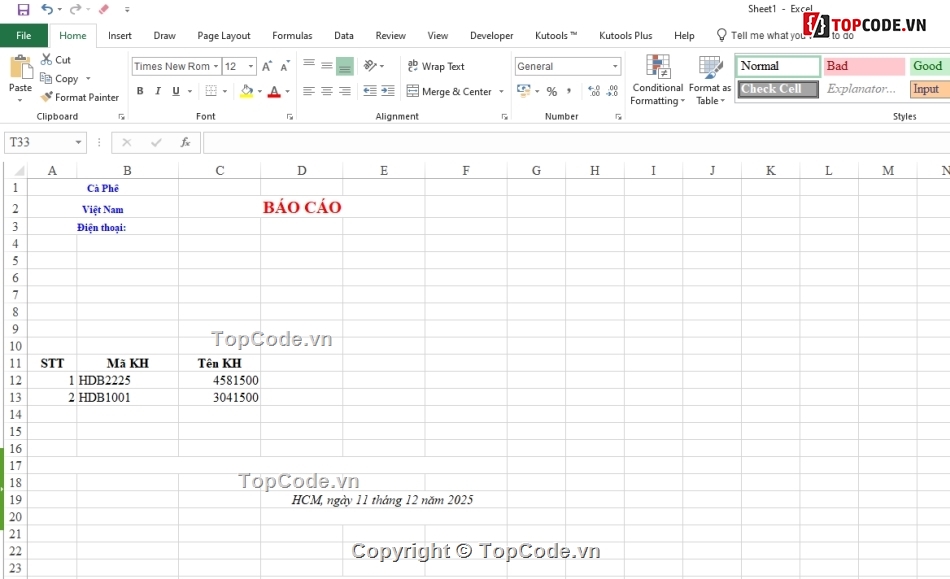Switch to the Page Layout tab
Screen dimensions: 950x579
224,35
